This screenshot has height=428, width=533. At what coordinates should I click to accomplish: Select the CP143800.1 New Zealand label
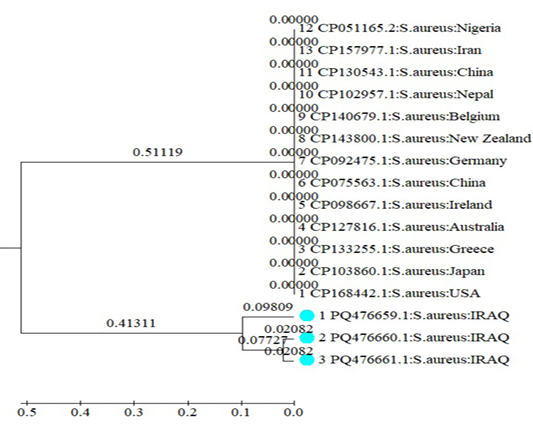(x=415, y=138)
